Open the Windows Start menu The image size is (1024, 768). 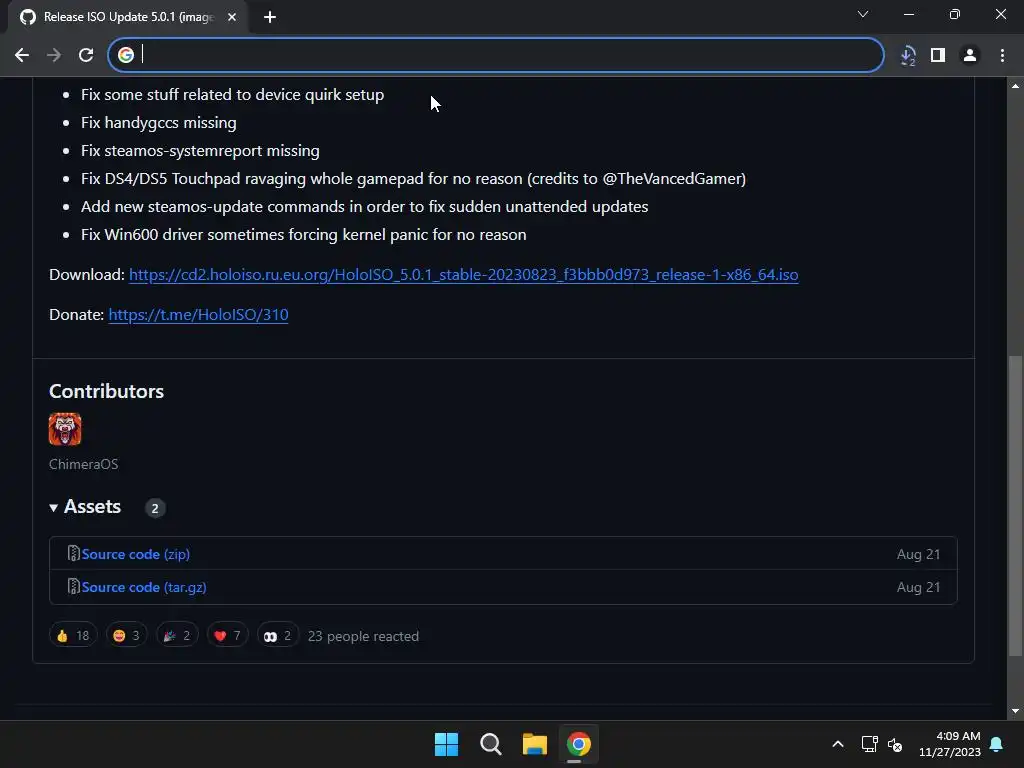tap(447, 744)
